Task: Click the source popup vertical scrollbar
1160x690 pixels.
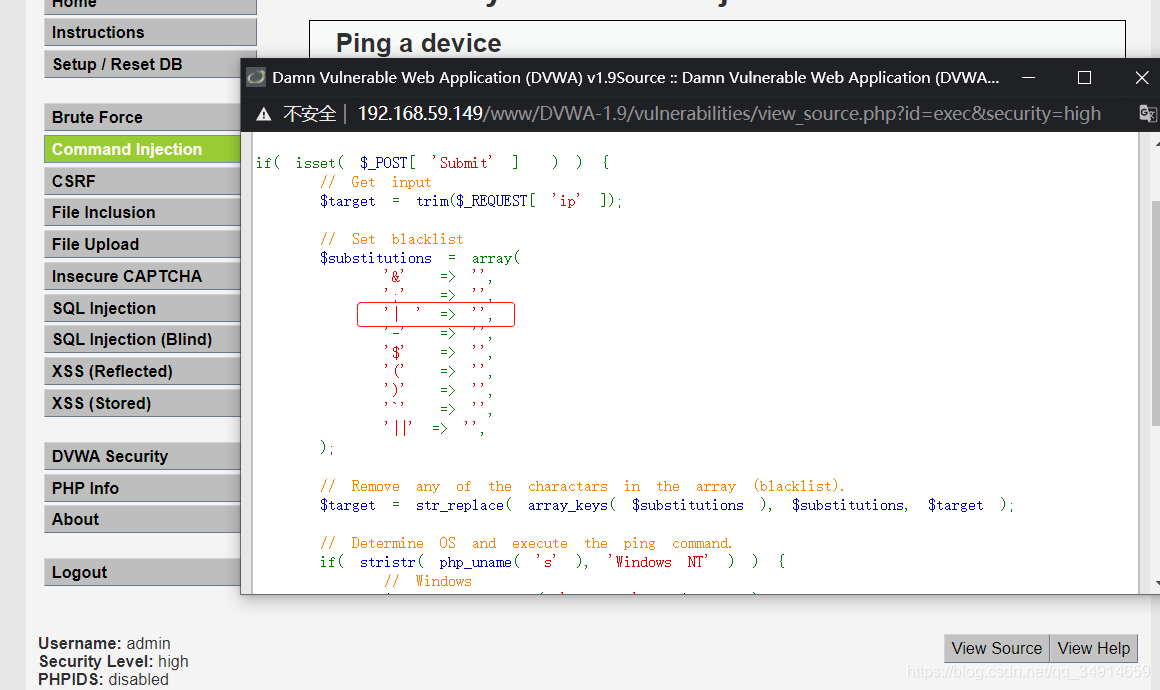Action: point(1156,314)
